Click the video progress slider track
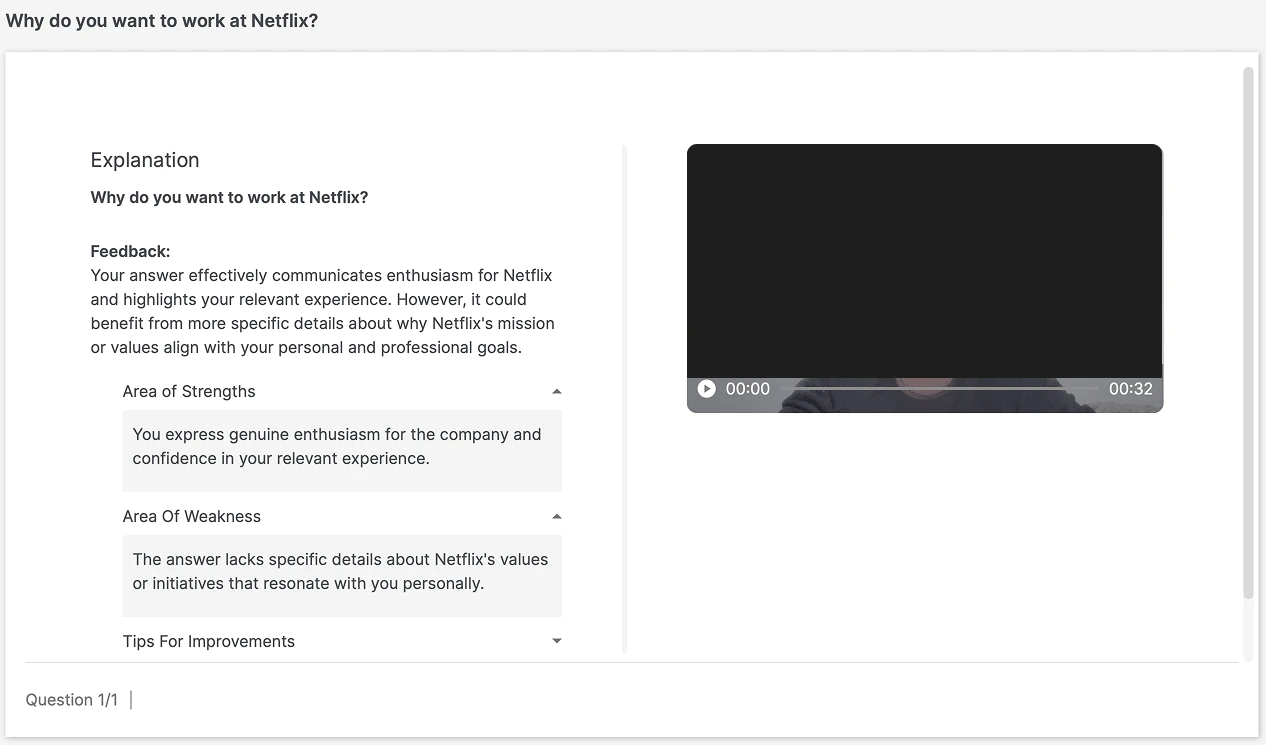 tap(939, 389)
